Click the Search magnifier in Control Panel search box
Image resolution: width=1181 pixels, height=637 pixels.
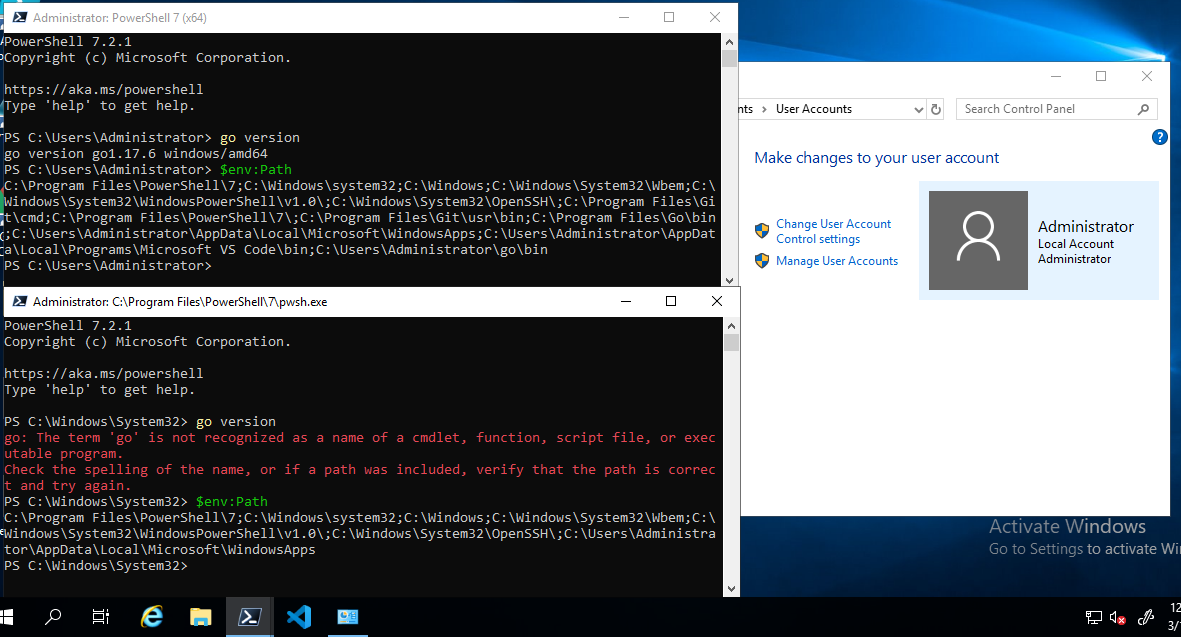pyautogui.click(x=1143, y=108)
